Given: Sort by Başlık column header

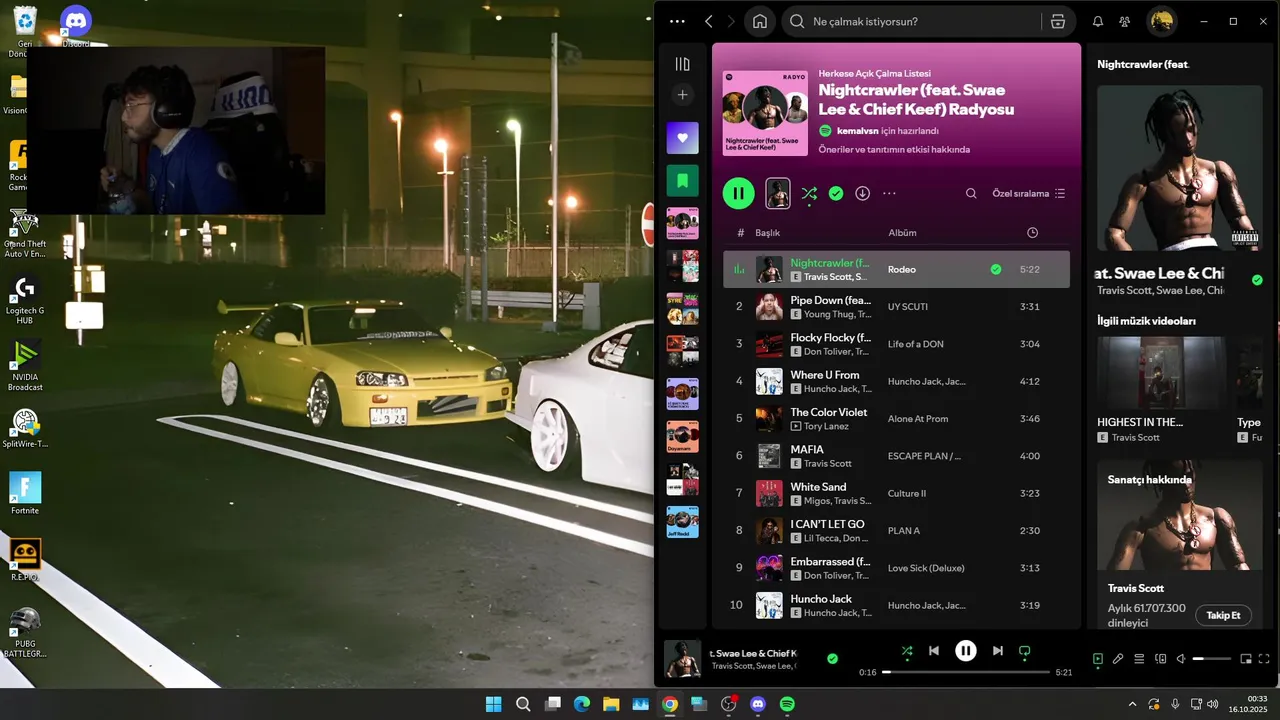Looking at the screenshot, I should [767, 233].
